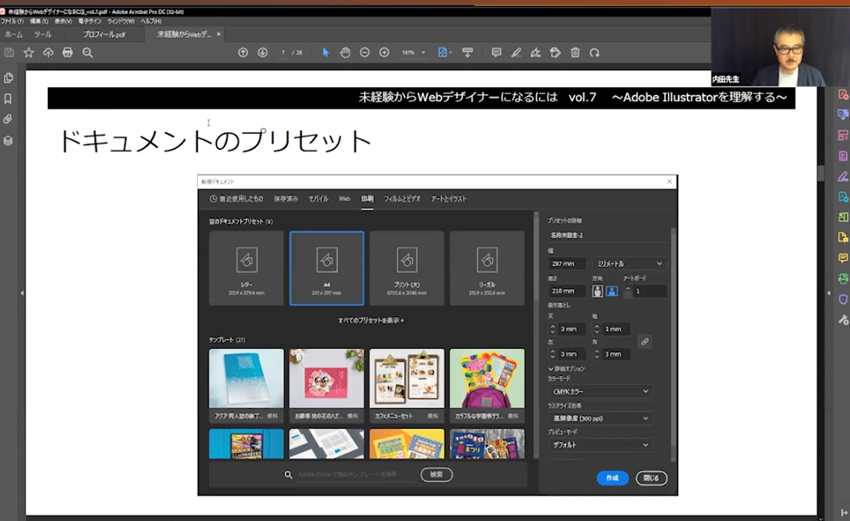Click the cloud upload icon in toolbar

click(x=48, y=53)
